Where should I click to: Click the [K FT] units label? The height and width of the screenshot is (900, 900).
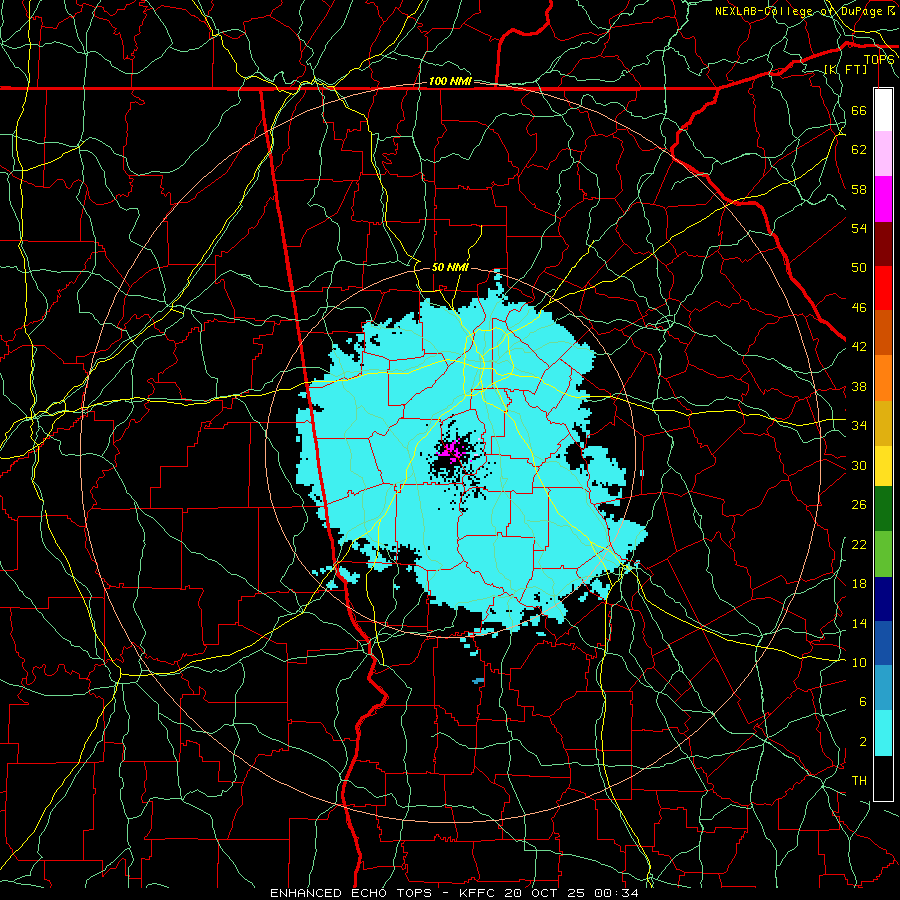coord(845,69)
